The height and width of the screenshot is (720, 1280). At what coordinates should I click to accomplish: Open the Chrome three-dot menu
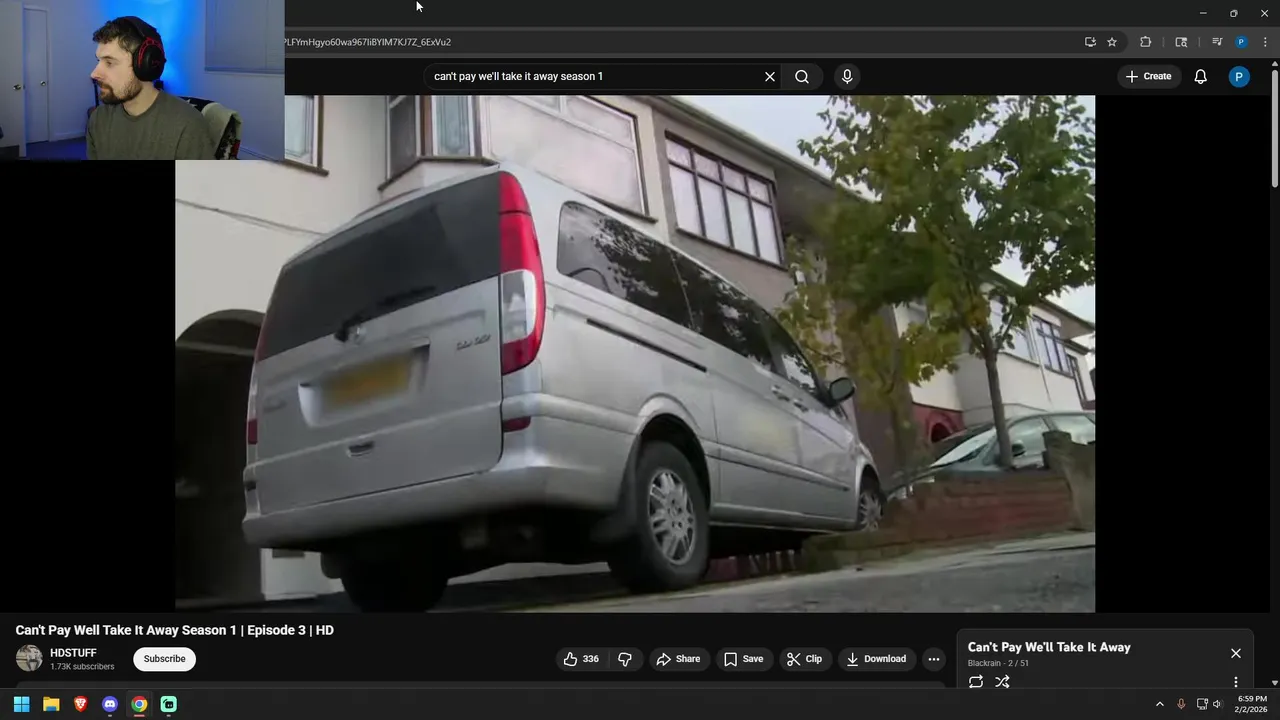(1265, 42)
